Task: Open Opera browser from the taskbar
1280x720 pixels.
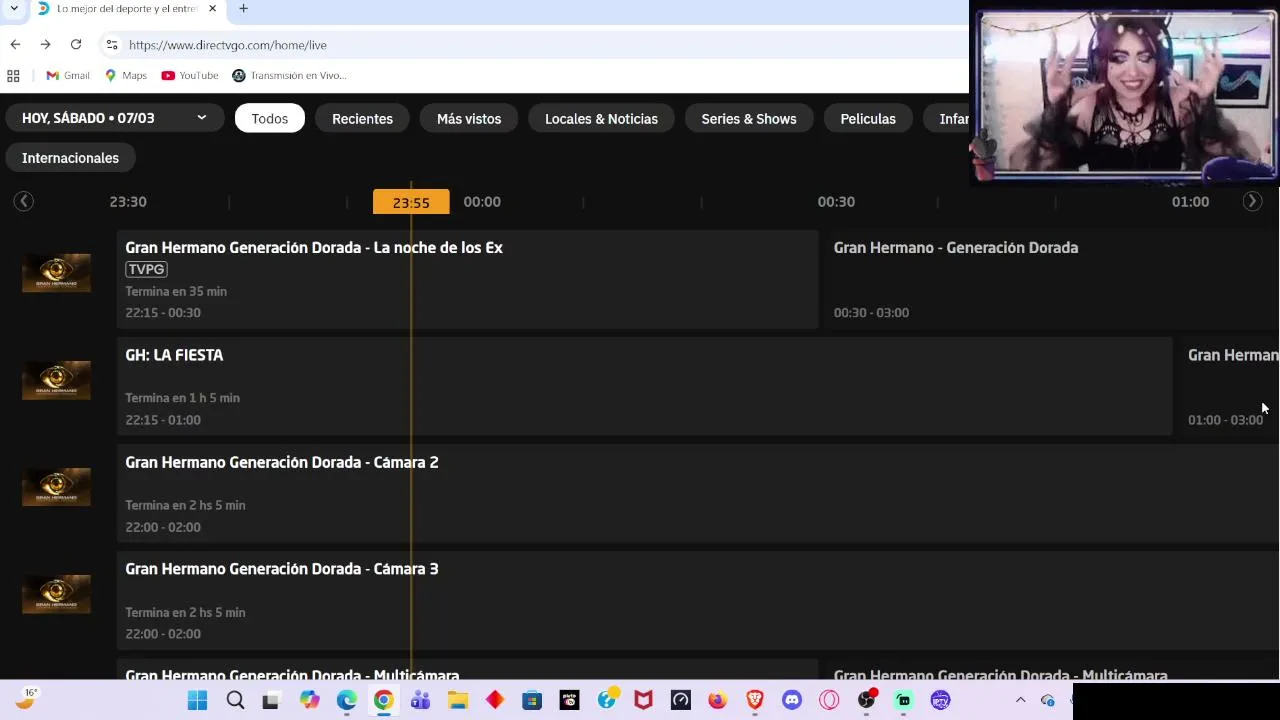Action: tap(829, 700)
